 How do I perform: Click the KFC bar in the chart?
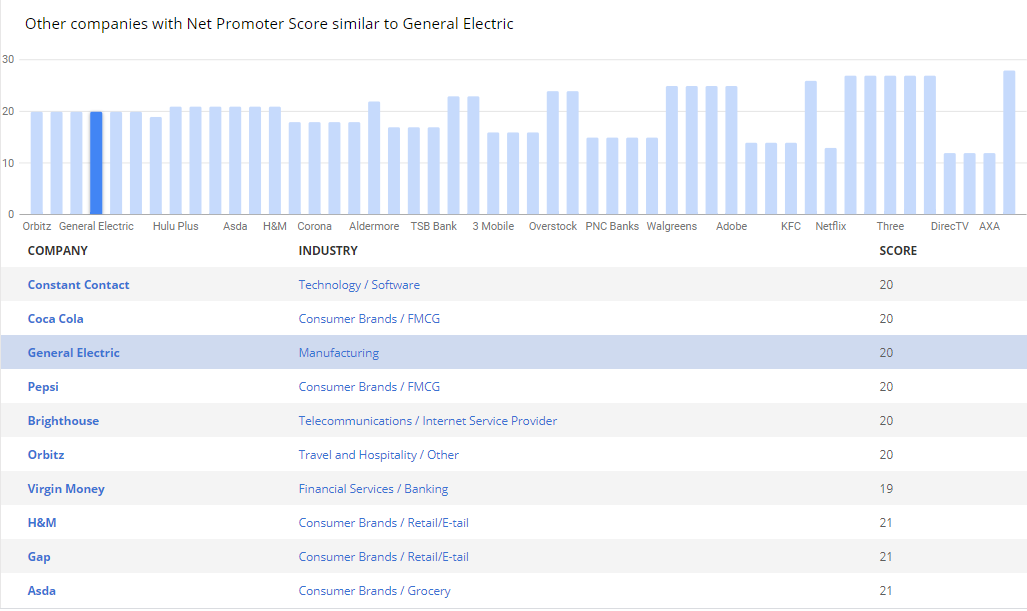tap(791, 178)
